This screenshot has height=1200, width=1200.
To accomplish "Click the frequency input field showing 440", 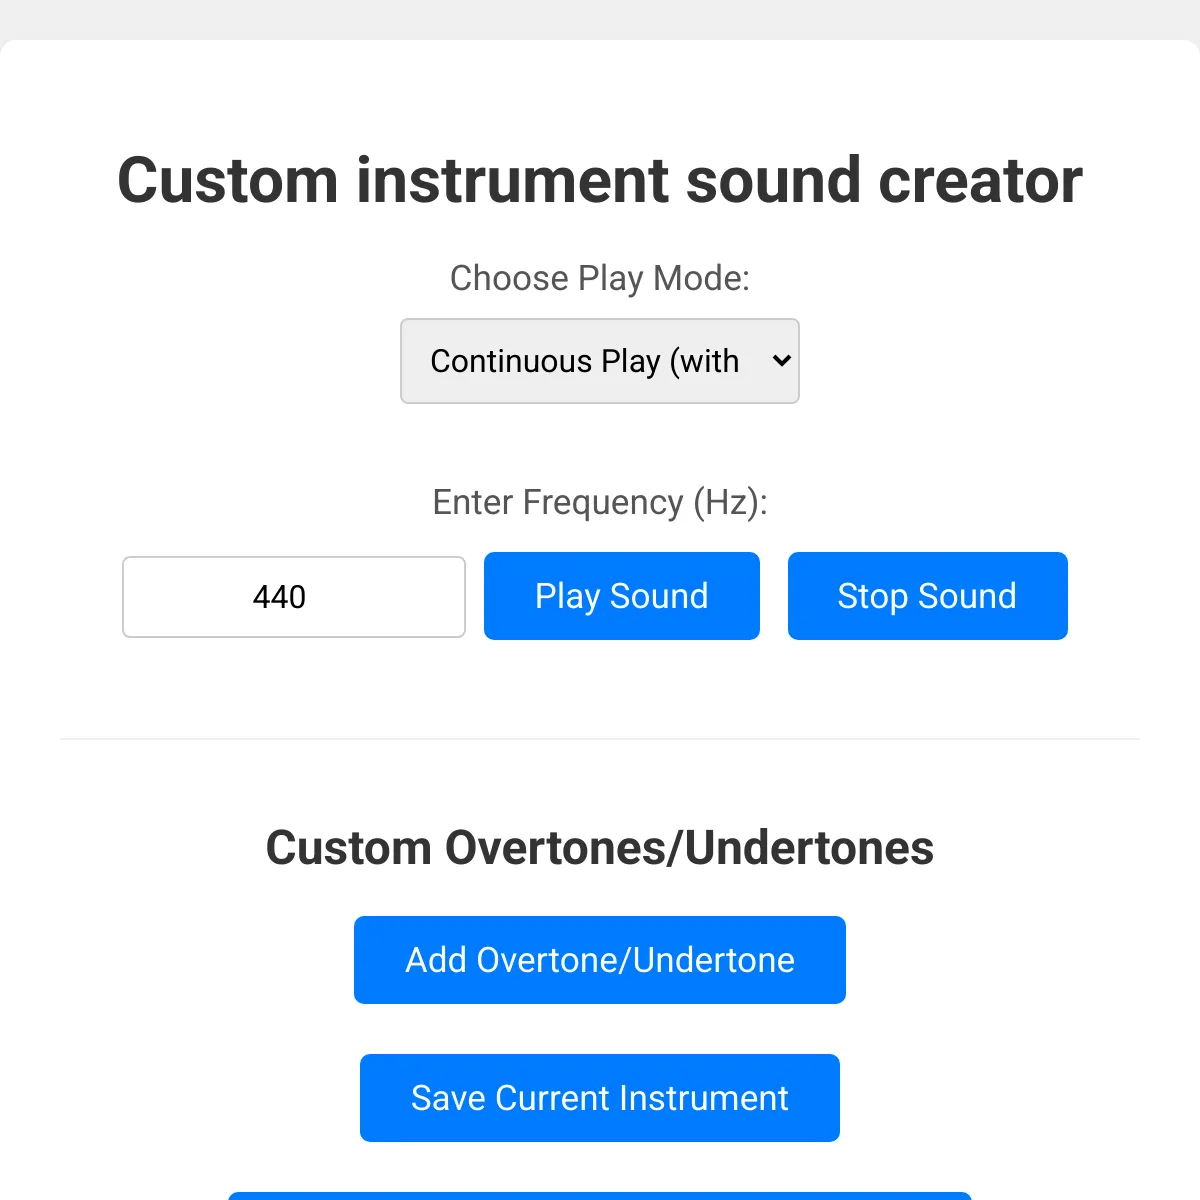I will coord(294,597).
